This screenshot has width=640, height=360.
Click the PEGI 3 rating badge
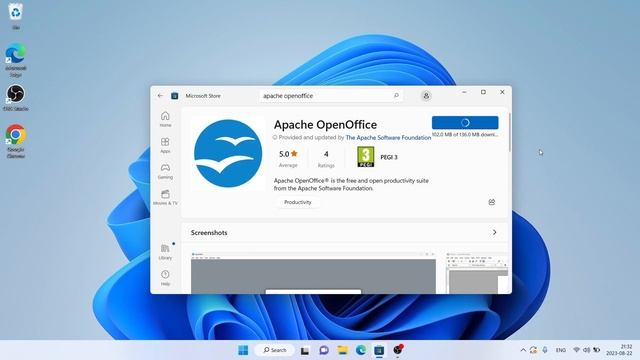[x=365, y=157]
